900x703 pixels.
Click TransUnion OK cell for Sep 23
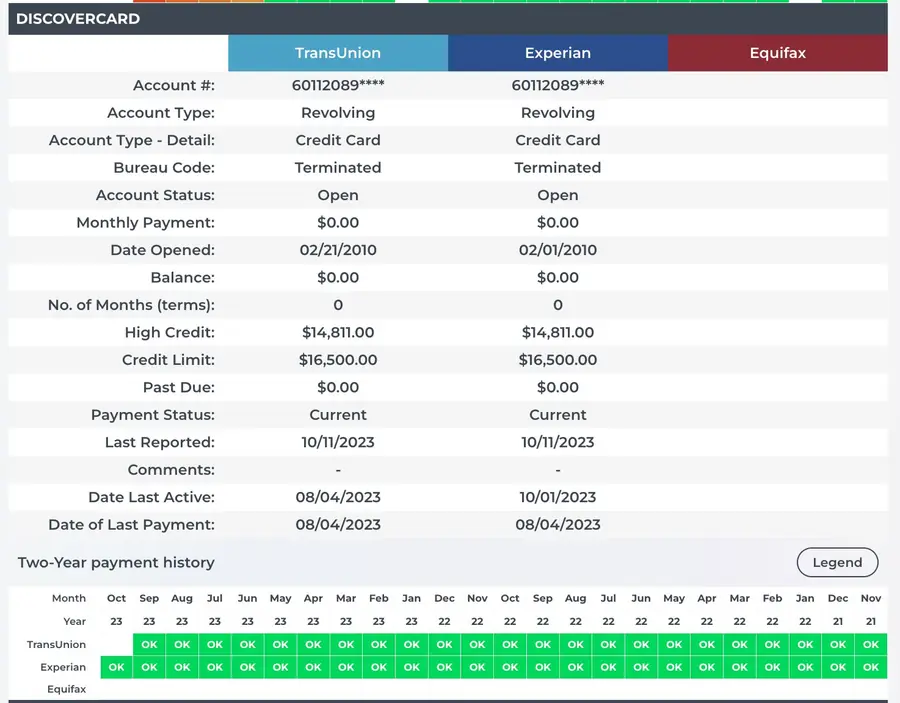149,644
